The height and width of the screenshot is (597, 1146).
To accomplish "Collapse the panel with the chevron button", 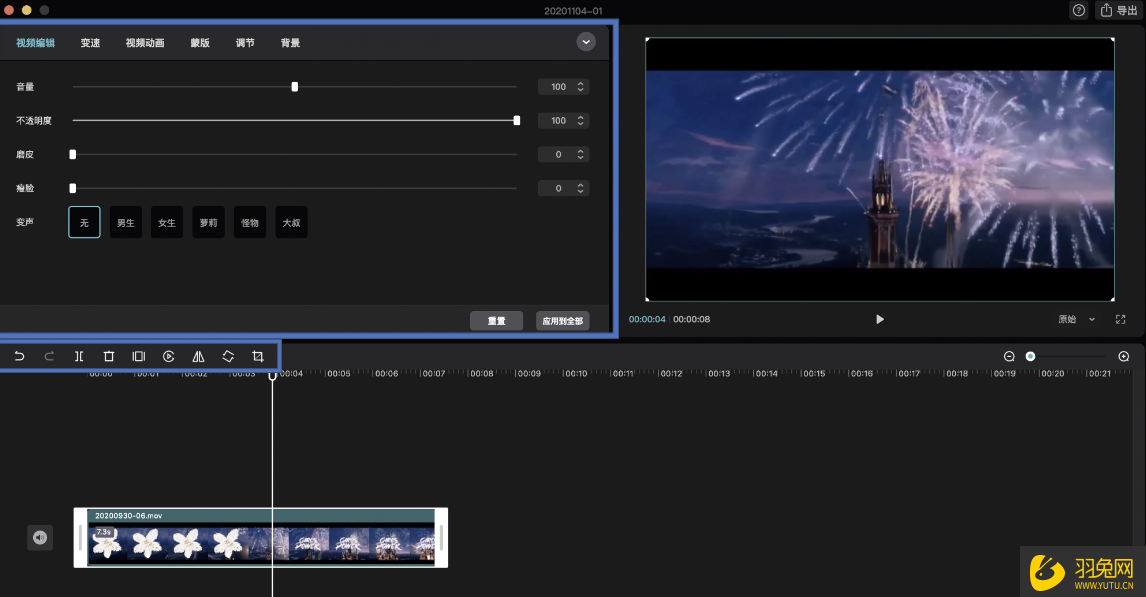I will 586,42.
